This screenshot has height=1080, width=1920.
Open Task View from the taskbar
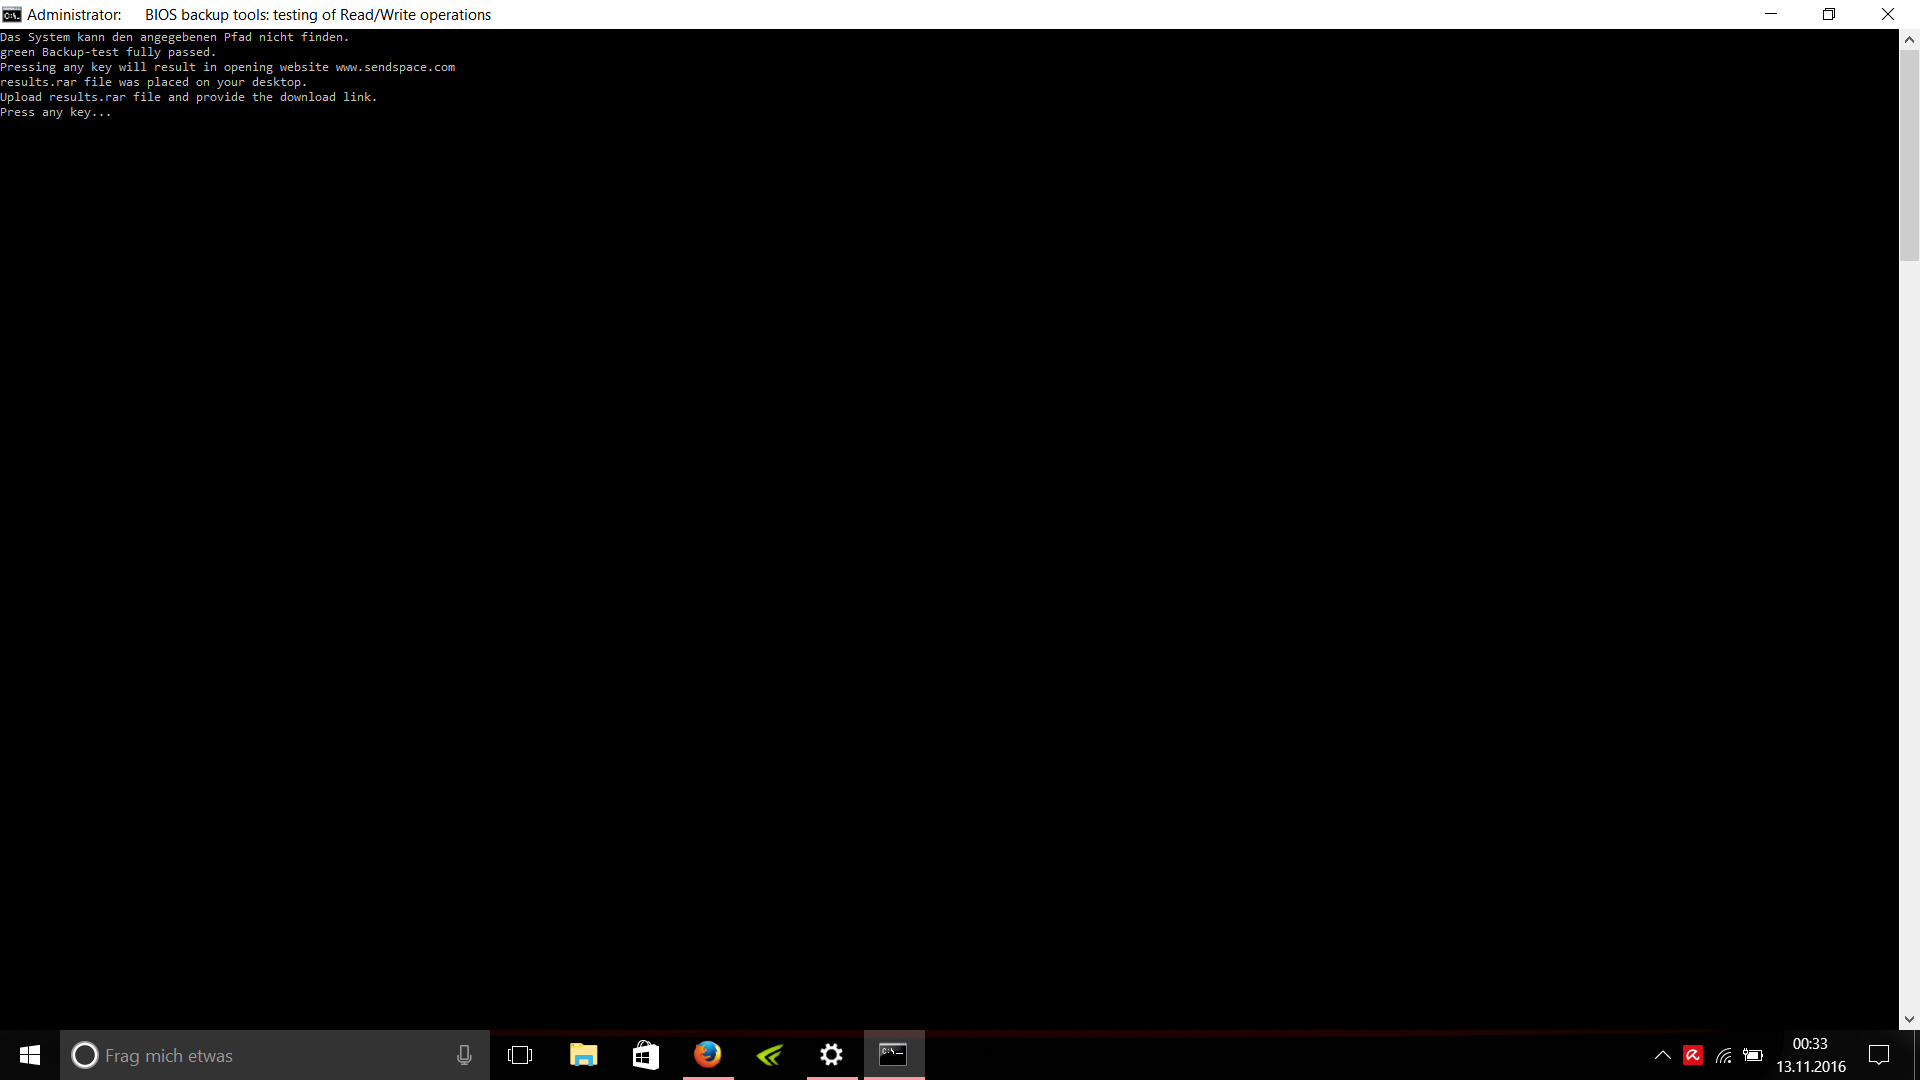pyautogui.click(x=520, y=1055)
